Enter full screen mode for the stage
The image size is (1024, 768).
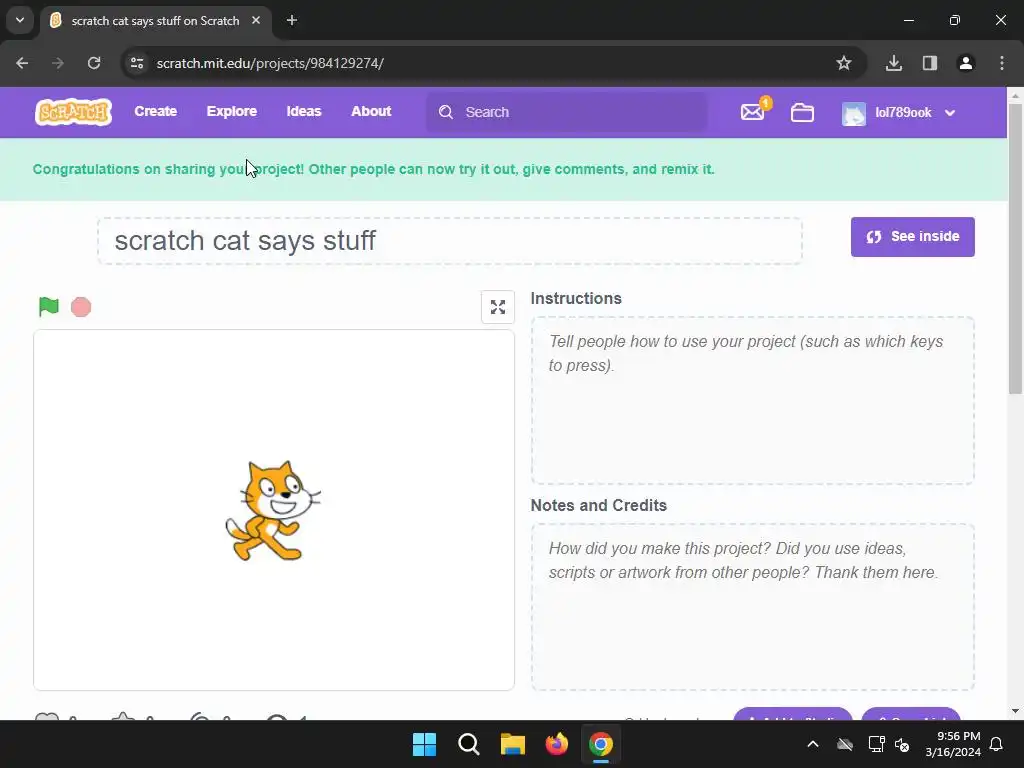pyautogui.click(x=498, y=307)
